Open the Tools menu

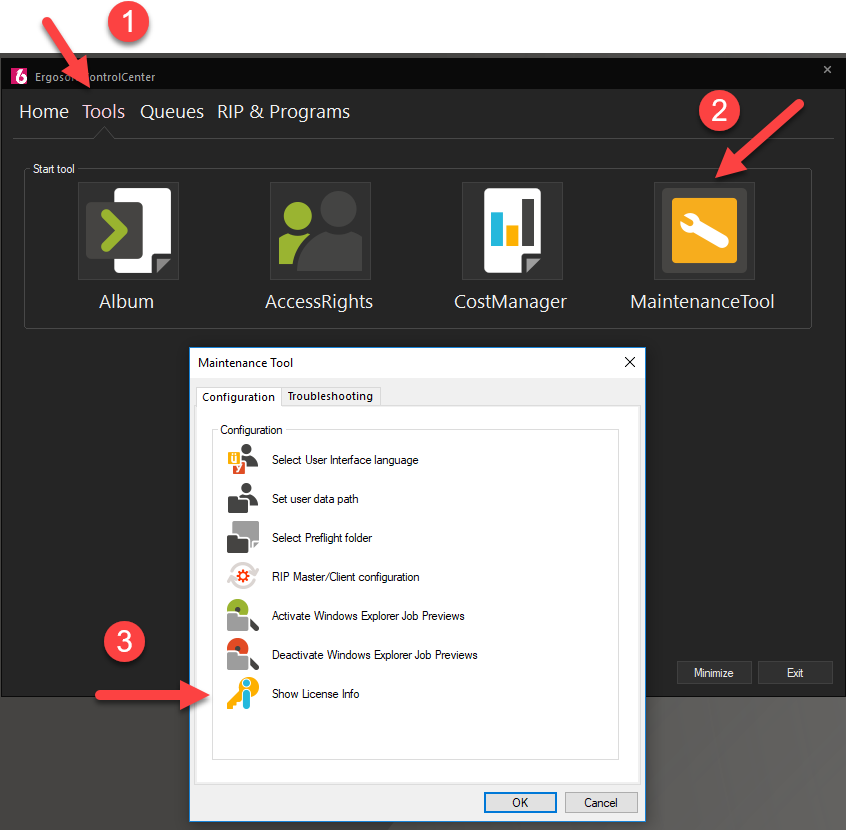pyautogui.click(x=104, y=112)
